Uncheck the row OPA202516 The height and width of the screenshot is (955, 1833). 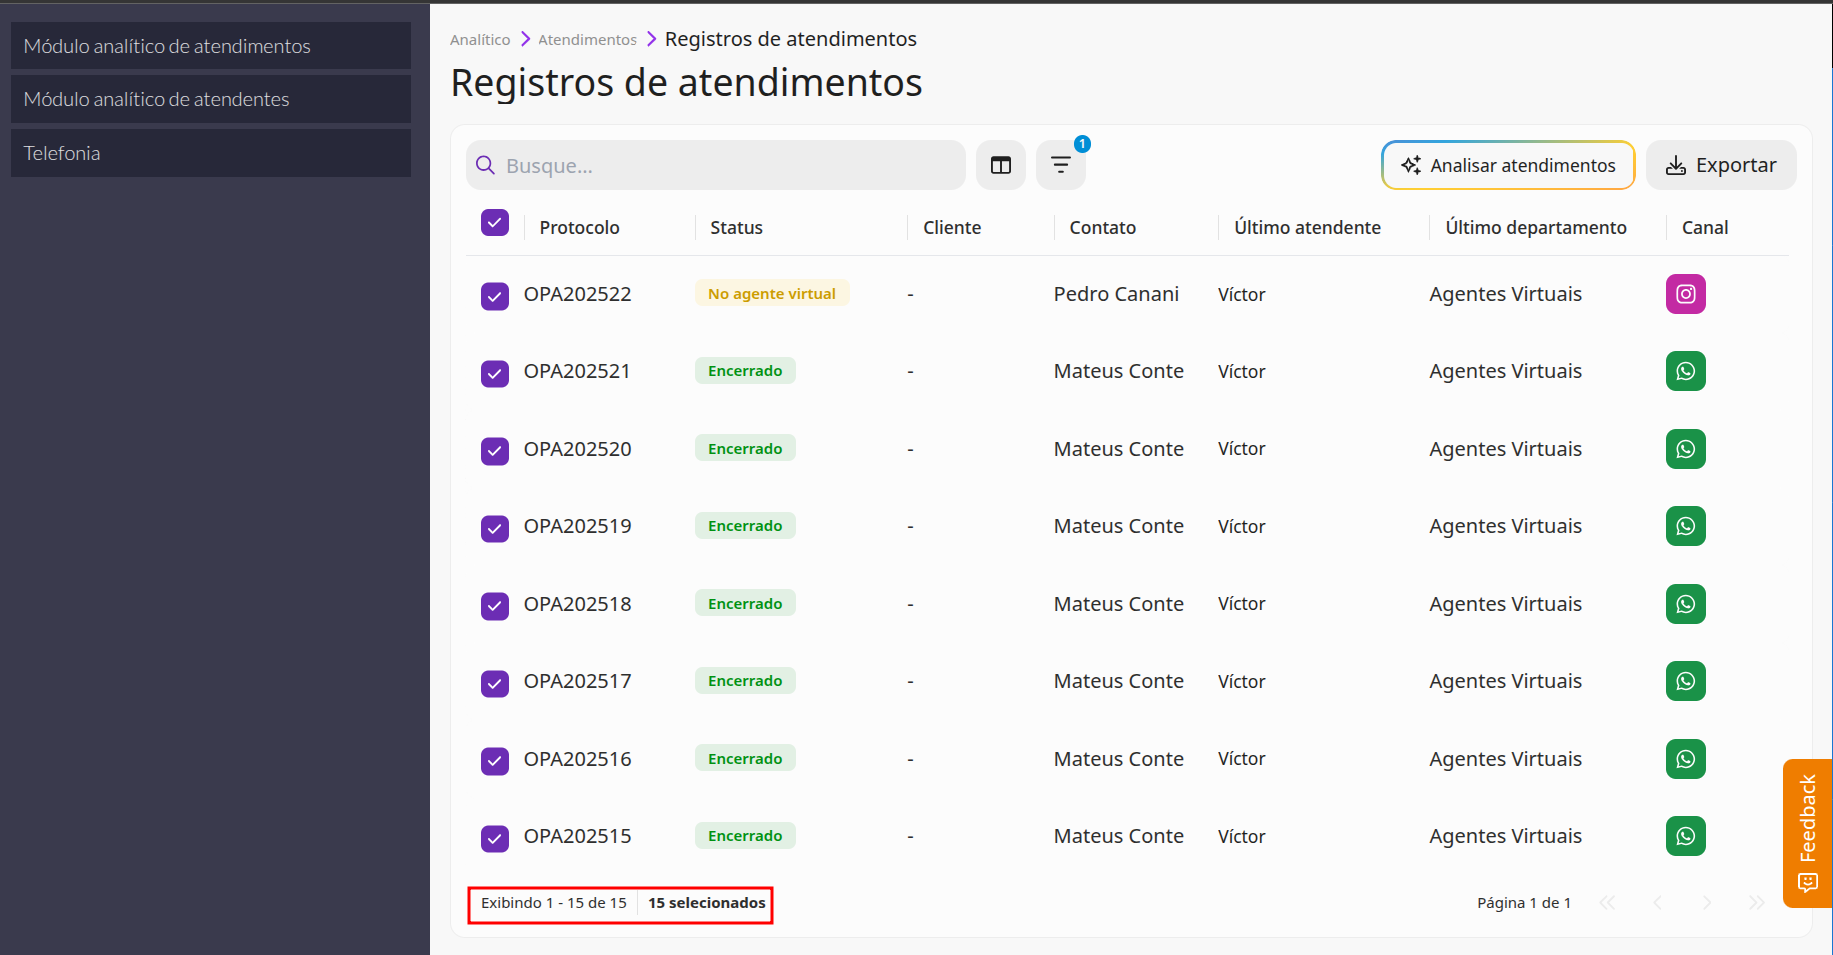(495, 761)
